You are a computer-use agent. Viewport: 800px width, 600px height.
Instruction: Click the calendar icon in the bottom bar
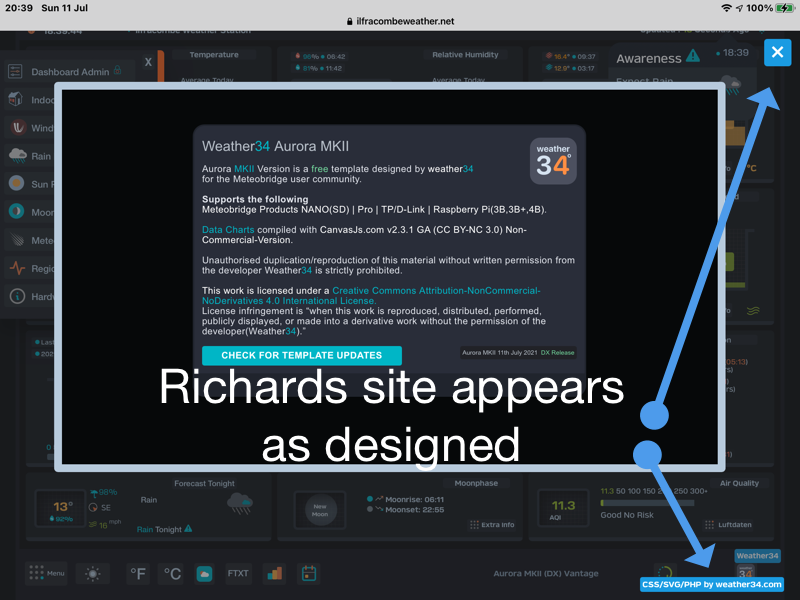tap(309, 573)
